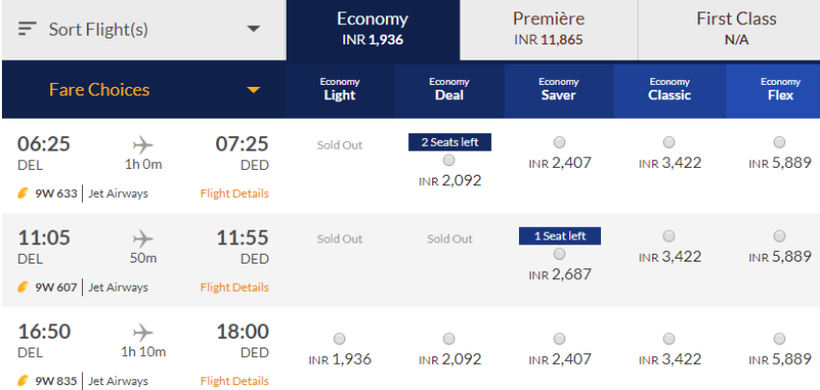Click the airplane icon on the 06:25 flight
The height and width of the screenshot is (390, 820).
pyautogui.click(x=143, y=145)
